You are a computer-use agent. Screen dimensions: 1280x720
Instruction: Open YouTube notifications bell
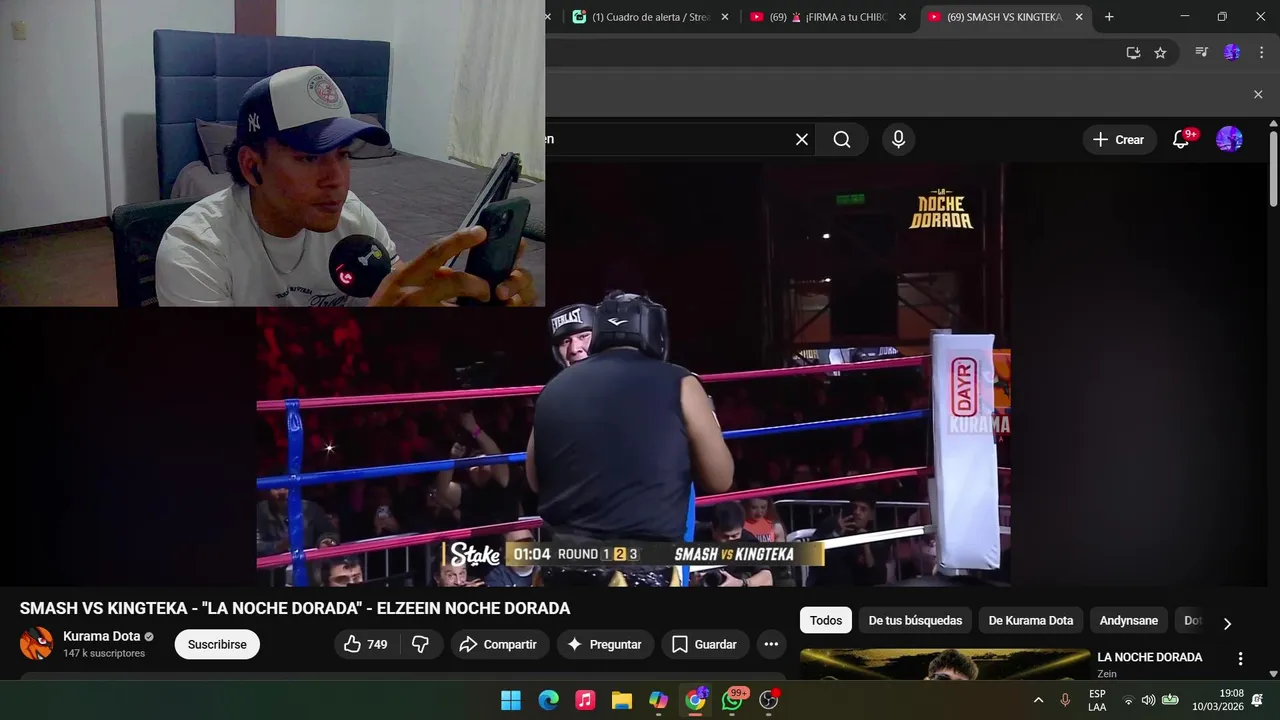tap(1181, 140)
